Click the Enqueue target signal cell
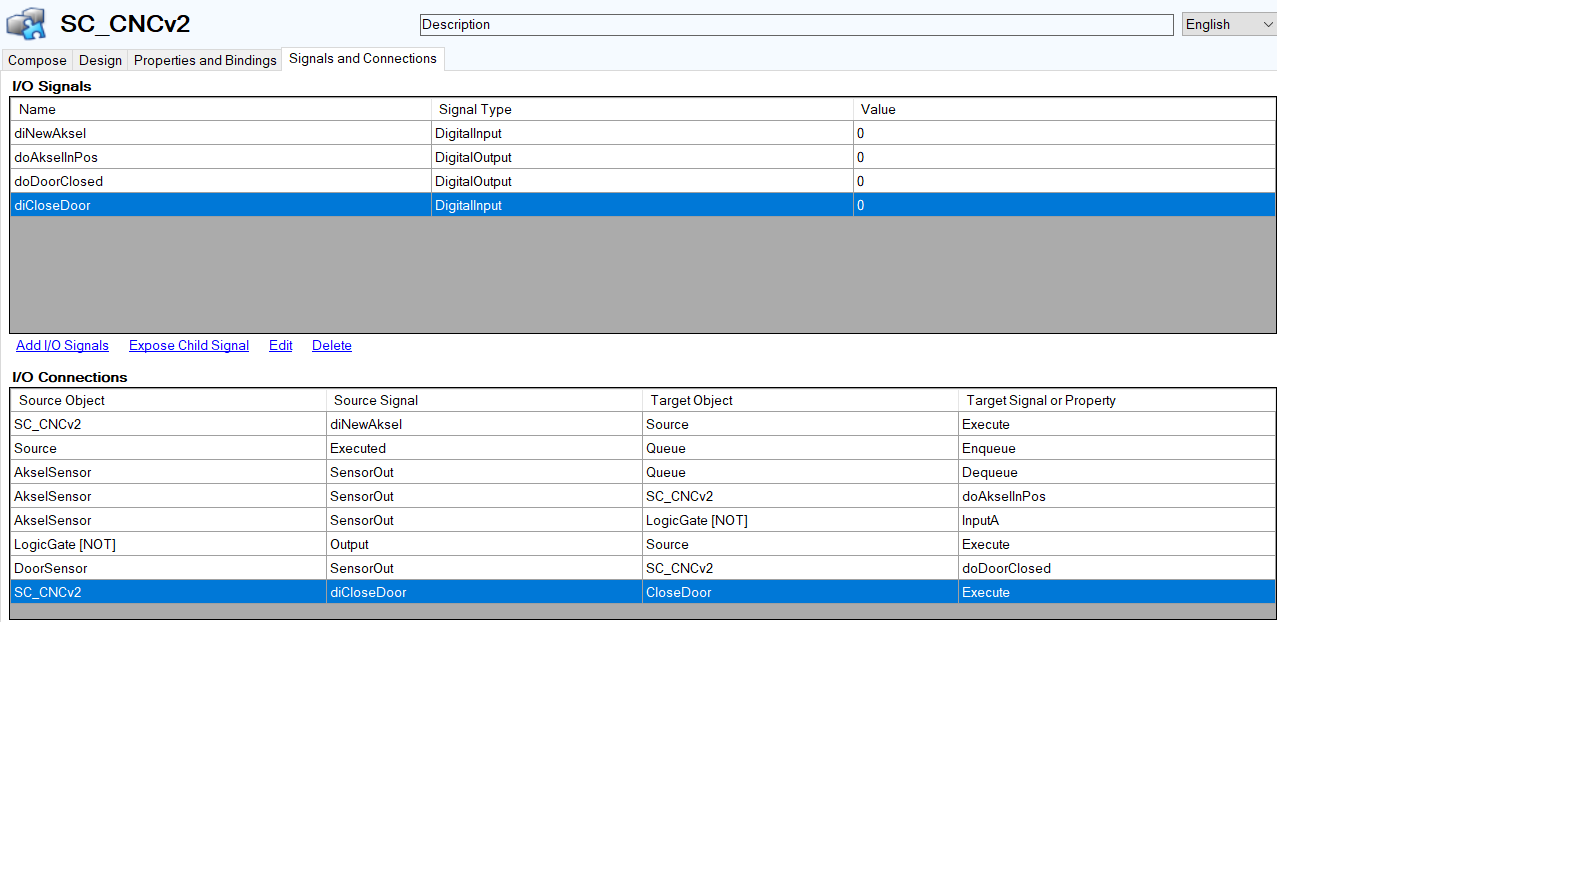 coord(1117,448)
